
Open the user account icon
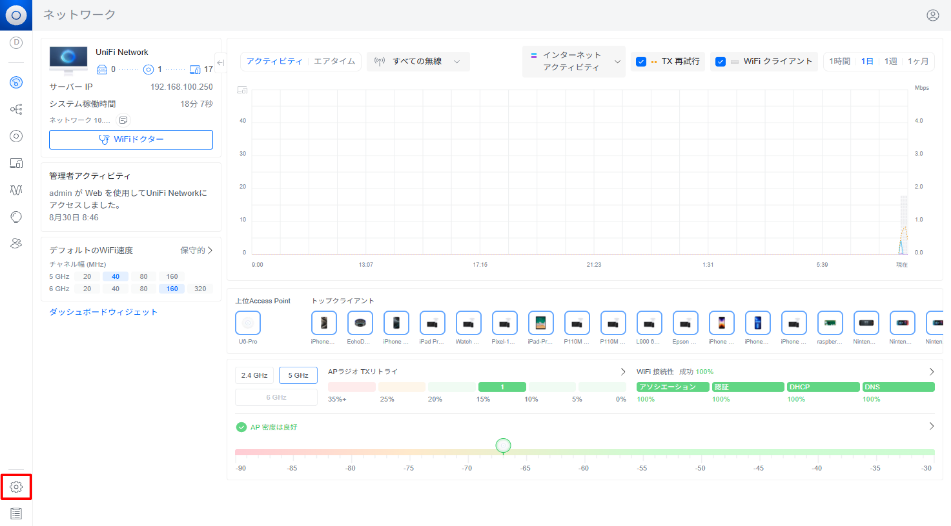point(933,15)
